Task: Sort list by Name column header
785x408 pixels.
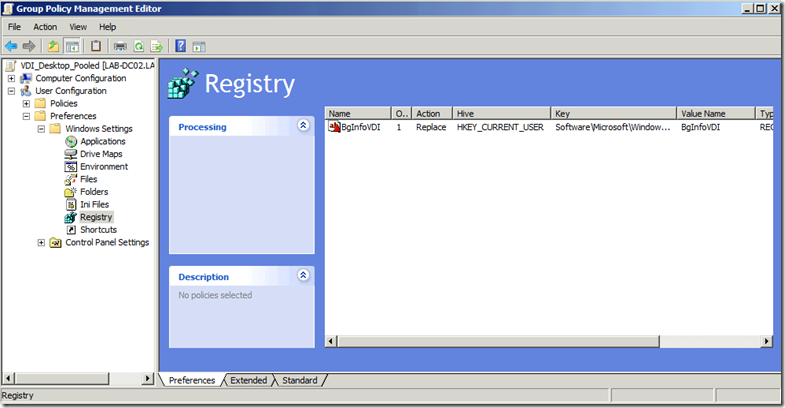Action: 358,114
